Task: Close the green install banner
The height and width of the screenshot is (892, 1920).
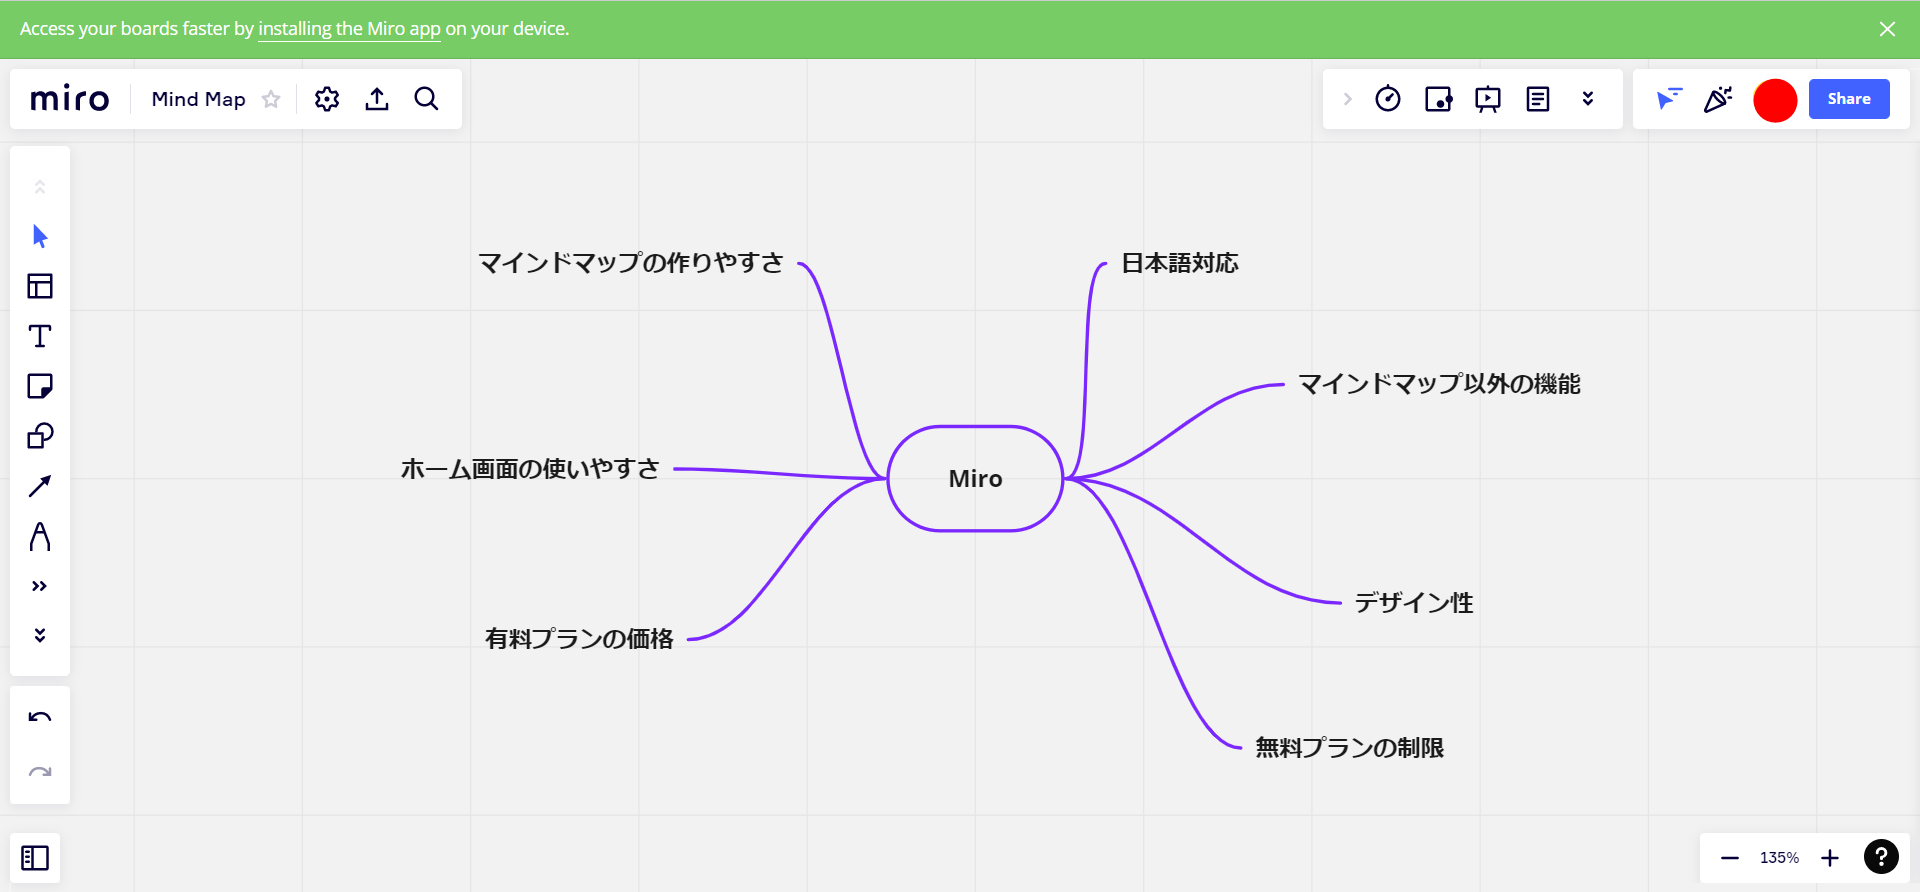Action: point(1887,29)
